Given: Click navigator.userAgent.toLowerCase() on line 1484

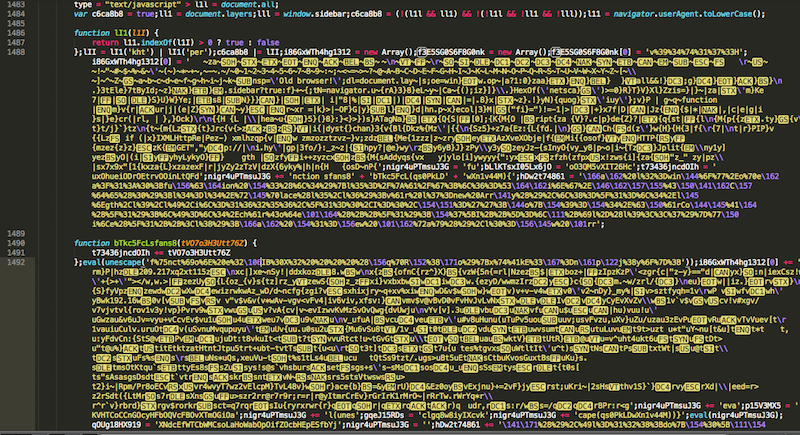Looking at the screenshot, I should (x=689, y=14).
